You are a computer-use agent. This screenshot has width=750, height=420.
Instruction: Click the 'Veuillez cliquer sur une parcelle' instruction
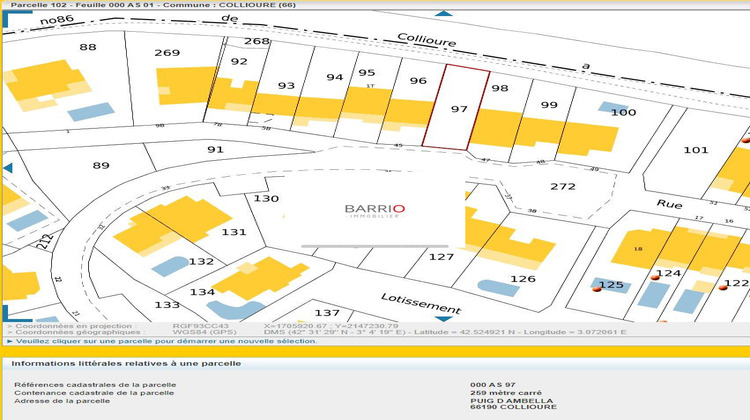pos(166,341)
